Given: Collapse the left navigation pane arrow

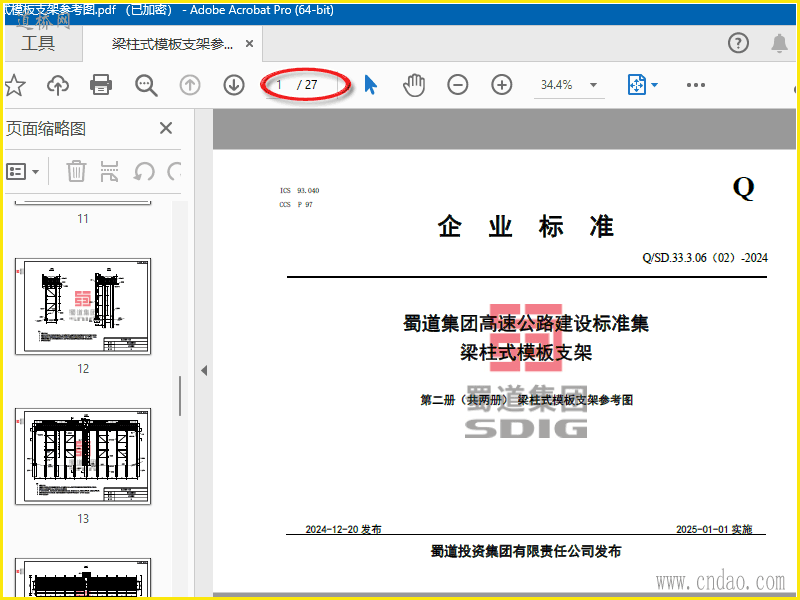Looking at the screenshot, I should (x=204, y=370).
